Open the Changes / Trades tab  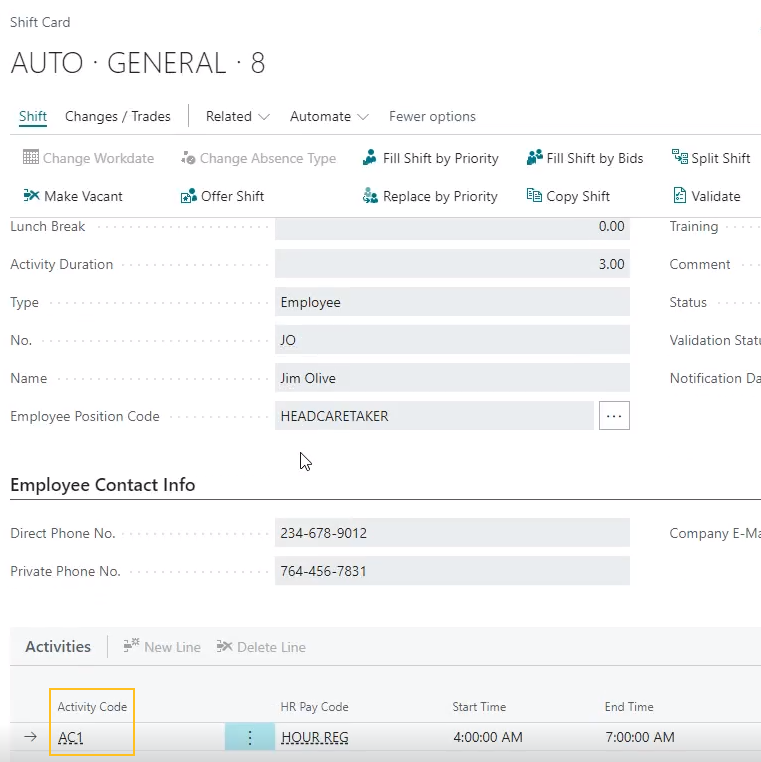[x=118, y=116]
